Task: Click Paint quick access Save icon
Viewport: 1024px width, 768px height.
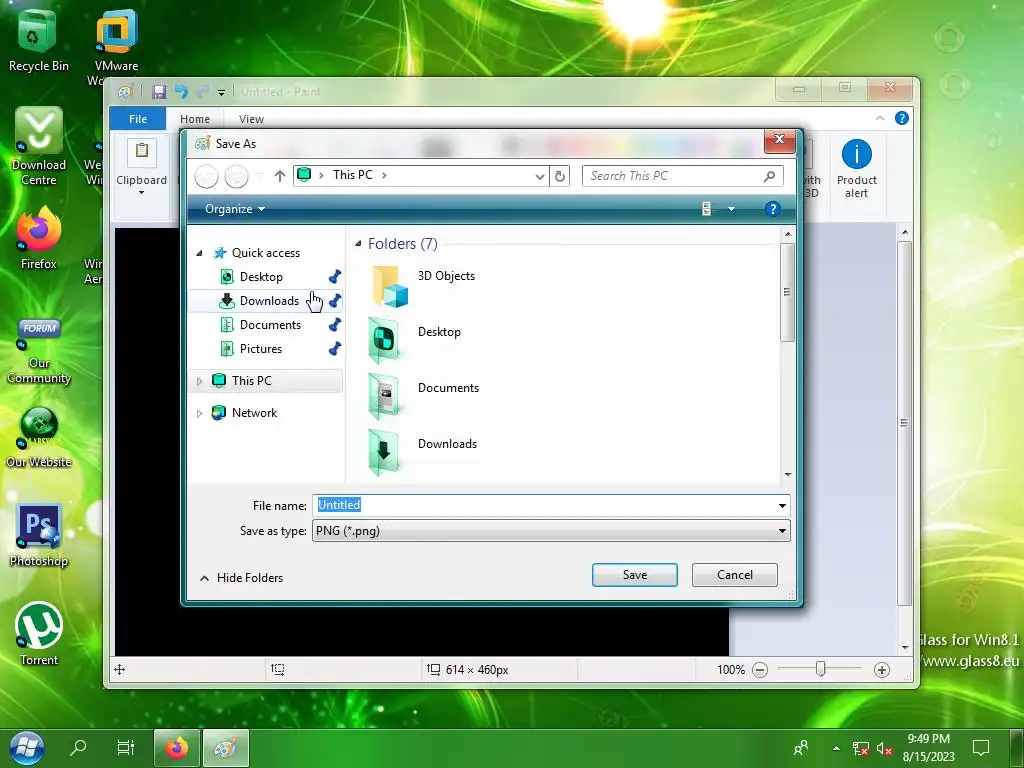Action: click(x=159, y=92)
